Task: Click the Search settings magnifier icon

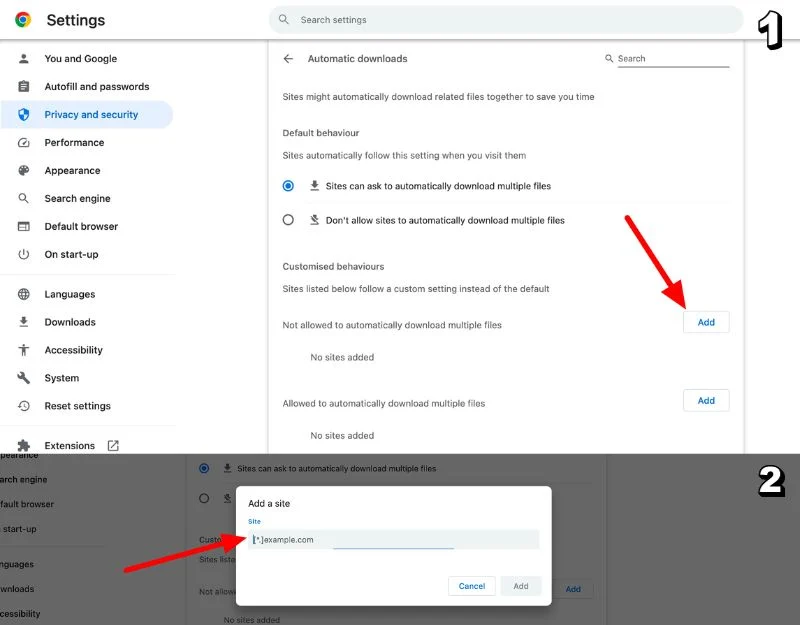Action: click(x=284, y=19)
